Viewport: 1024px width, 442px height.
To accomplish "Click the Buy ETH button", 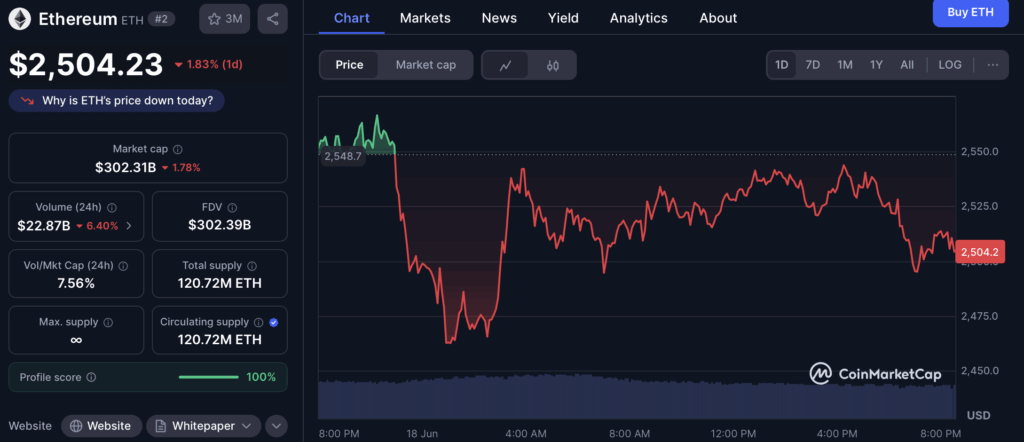I will point(970,11).
